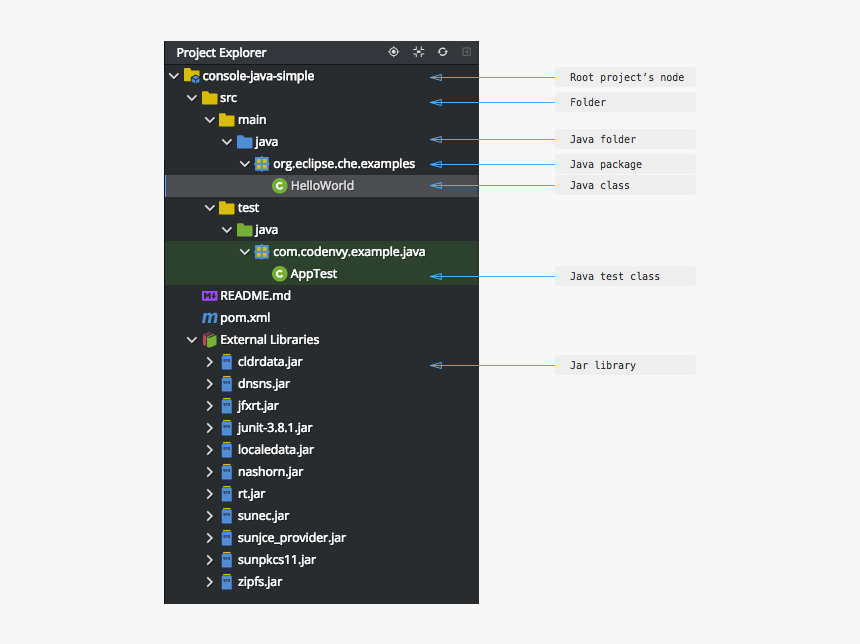Click the console-java-simple project folder icon
860x644 pixels.
point(191,76)
